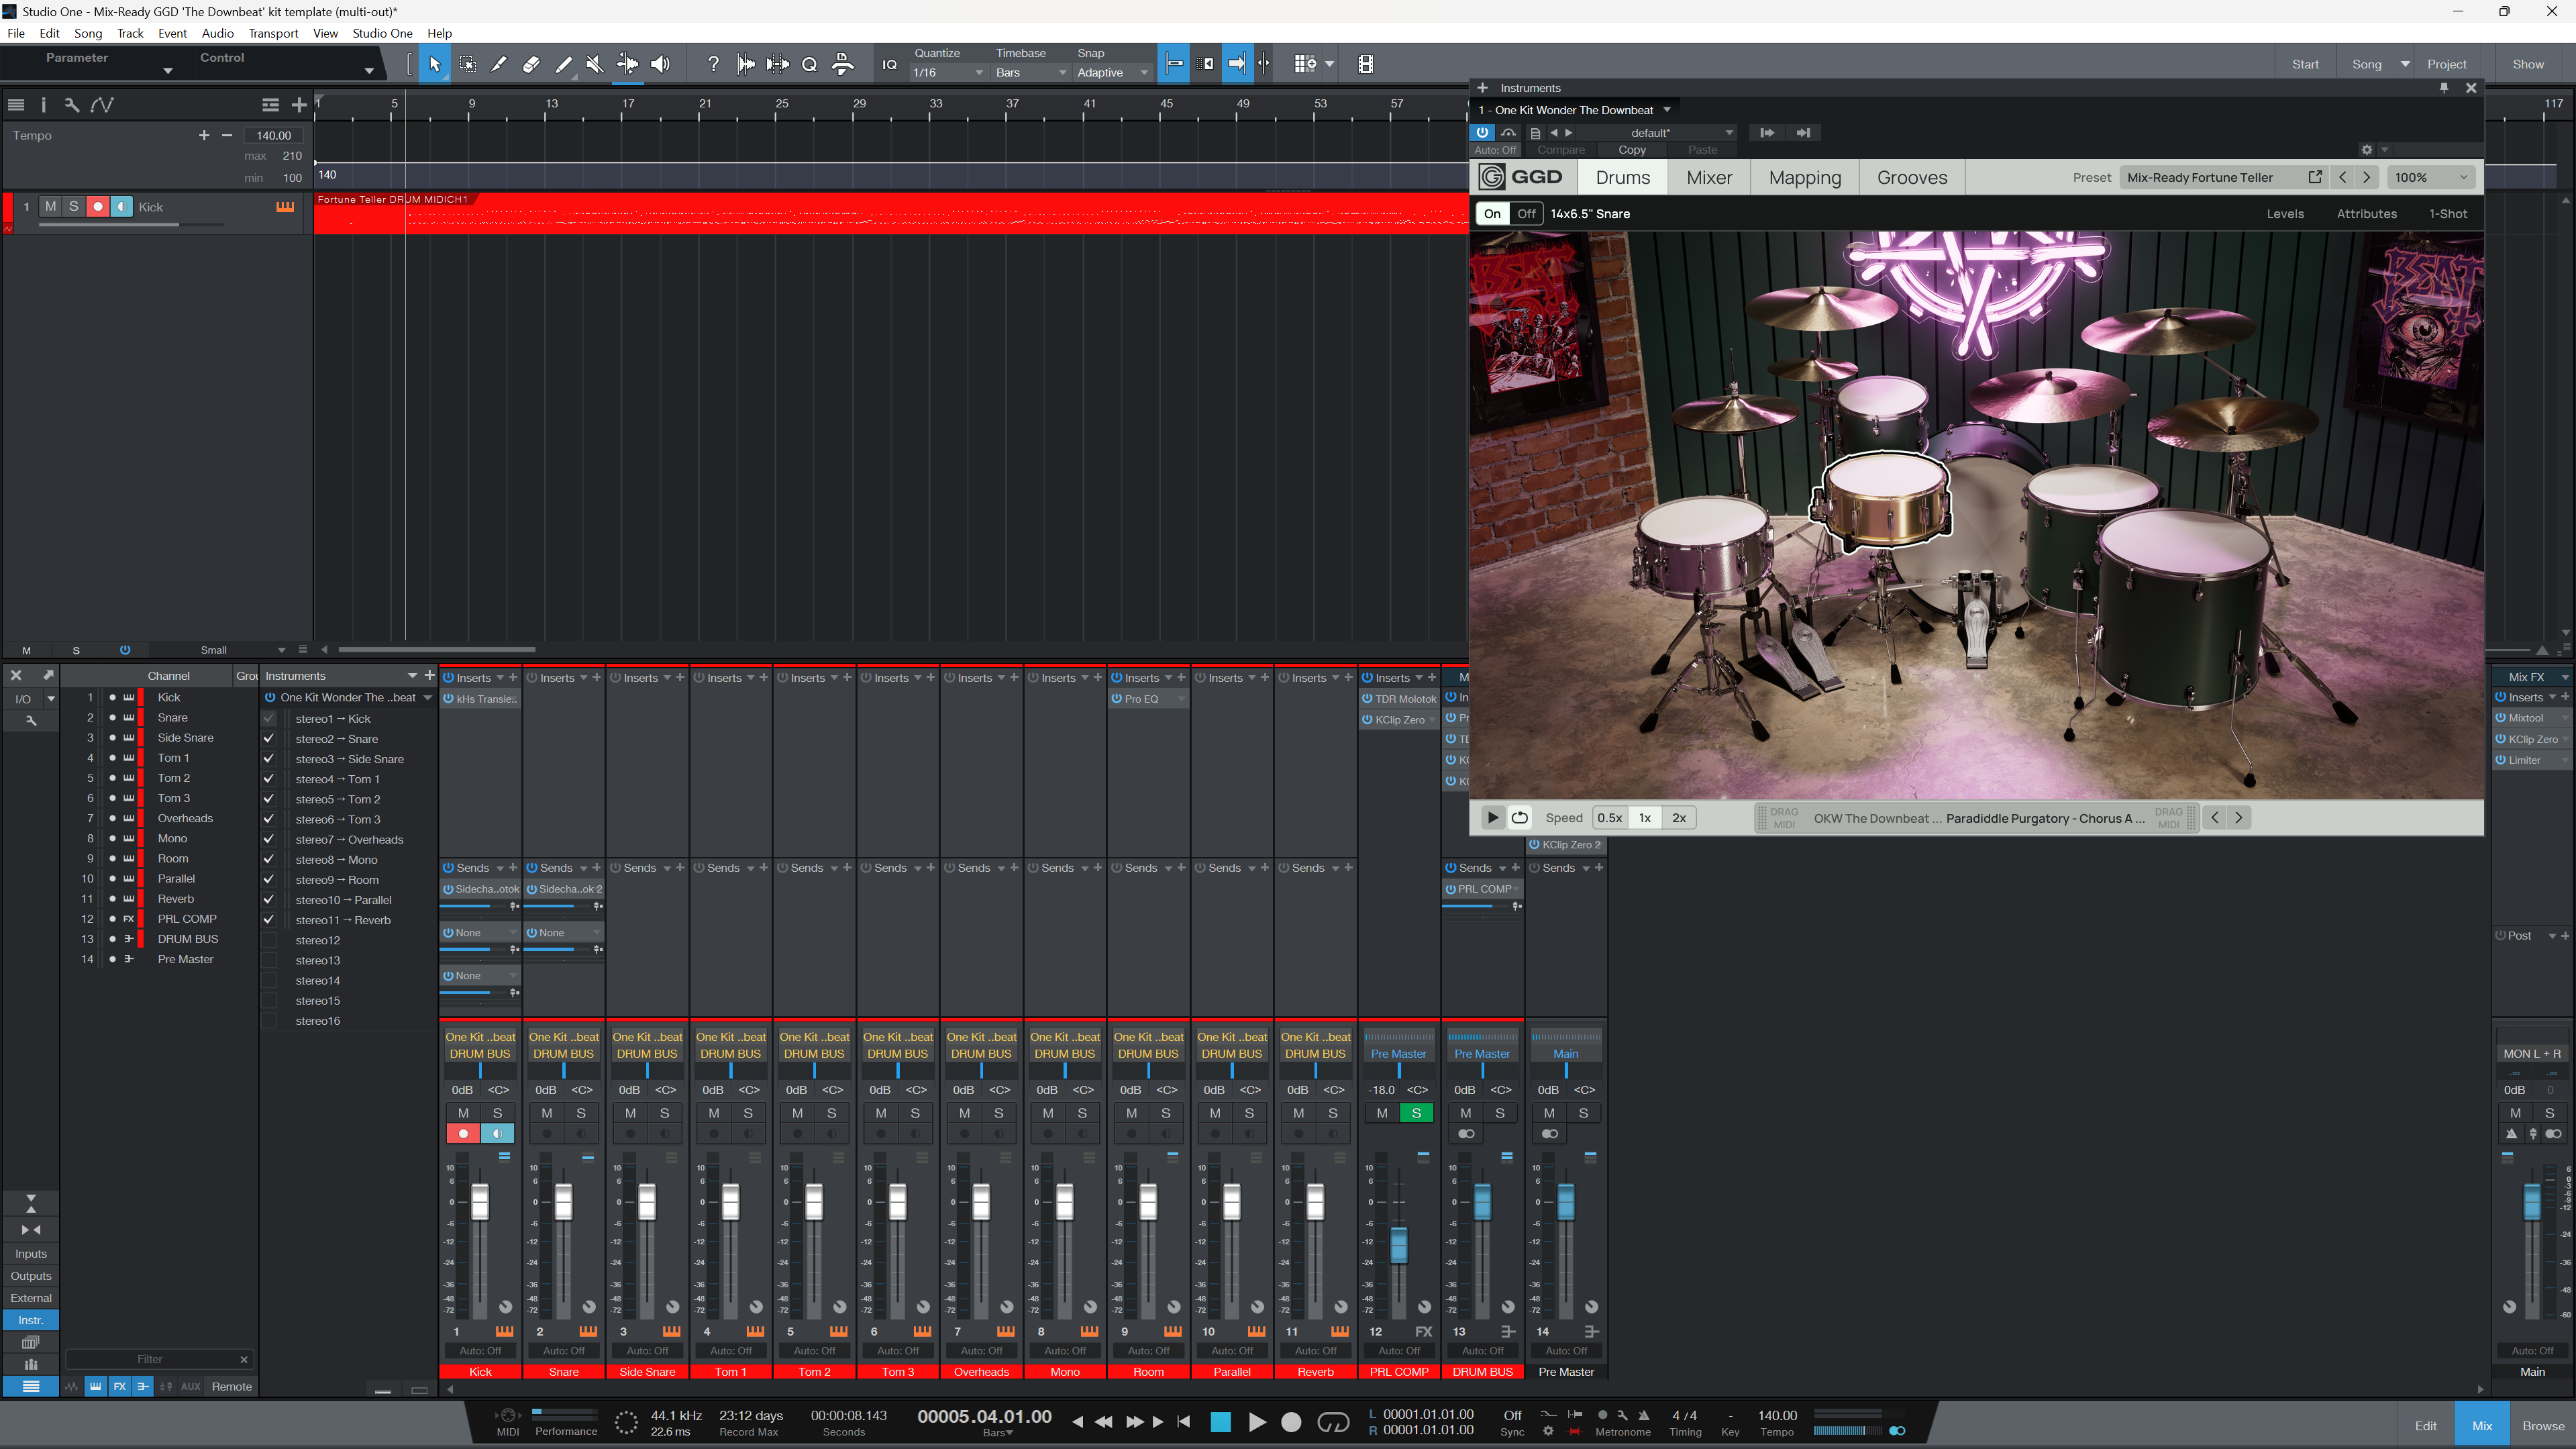Select the Eraser tool
This screenshot has height=1449, width=2576.
(531, 63)
